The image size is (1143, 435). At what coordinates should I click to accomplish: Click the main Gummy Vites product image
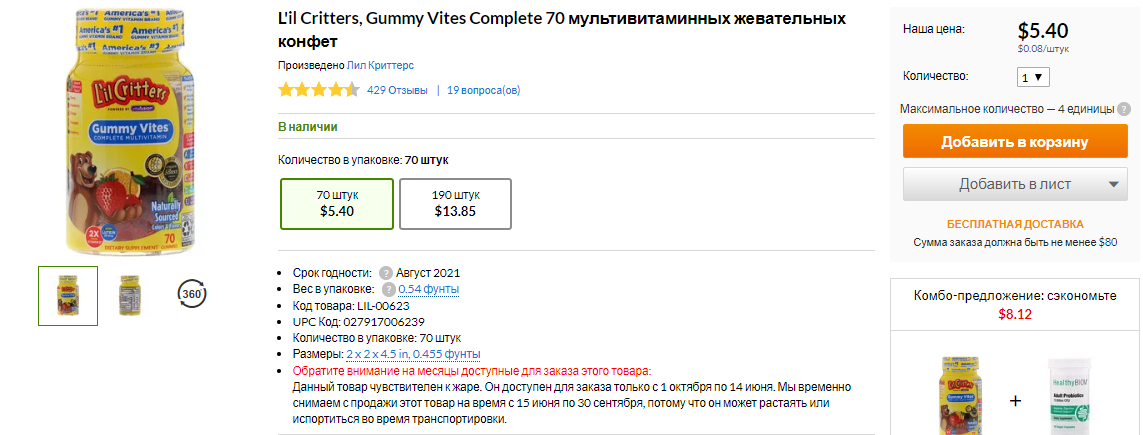click(130, 130)
